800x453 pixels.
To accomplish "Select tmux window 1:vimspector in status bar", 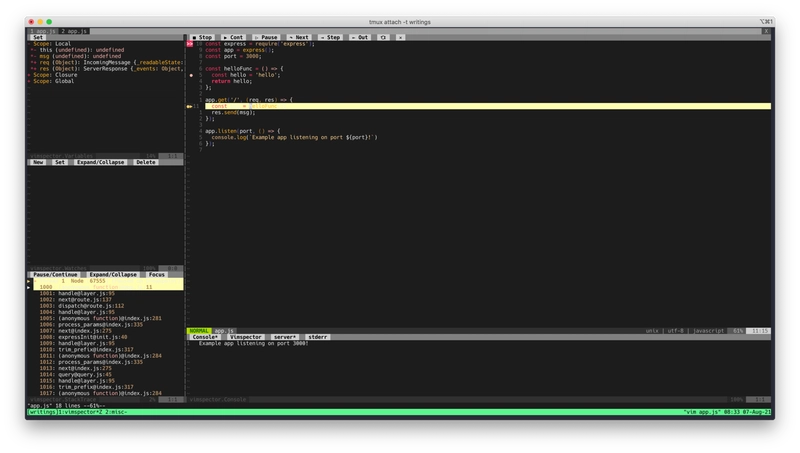I will click(x=81, y=412).
